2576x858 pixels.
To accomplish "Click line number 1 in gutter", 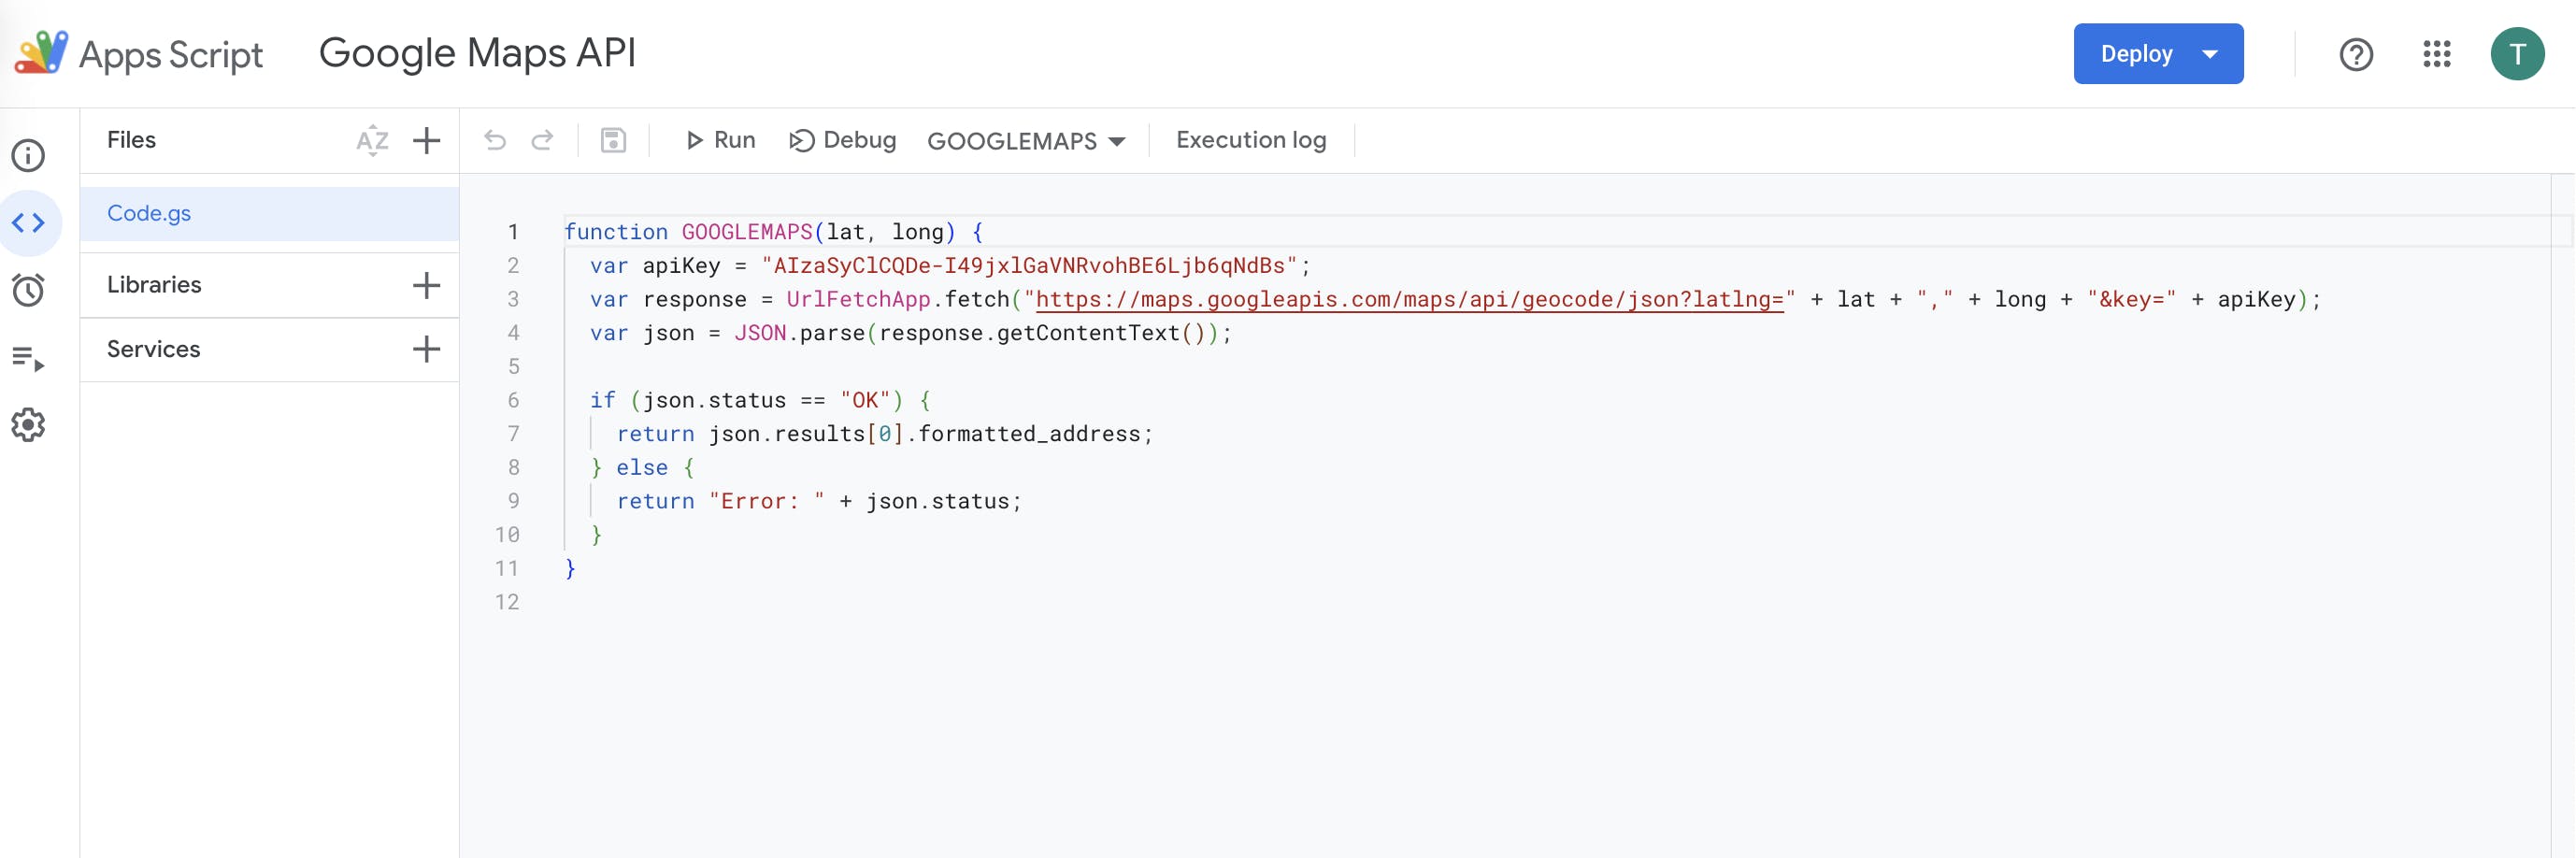I will [x=513, y=232].
